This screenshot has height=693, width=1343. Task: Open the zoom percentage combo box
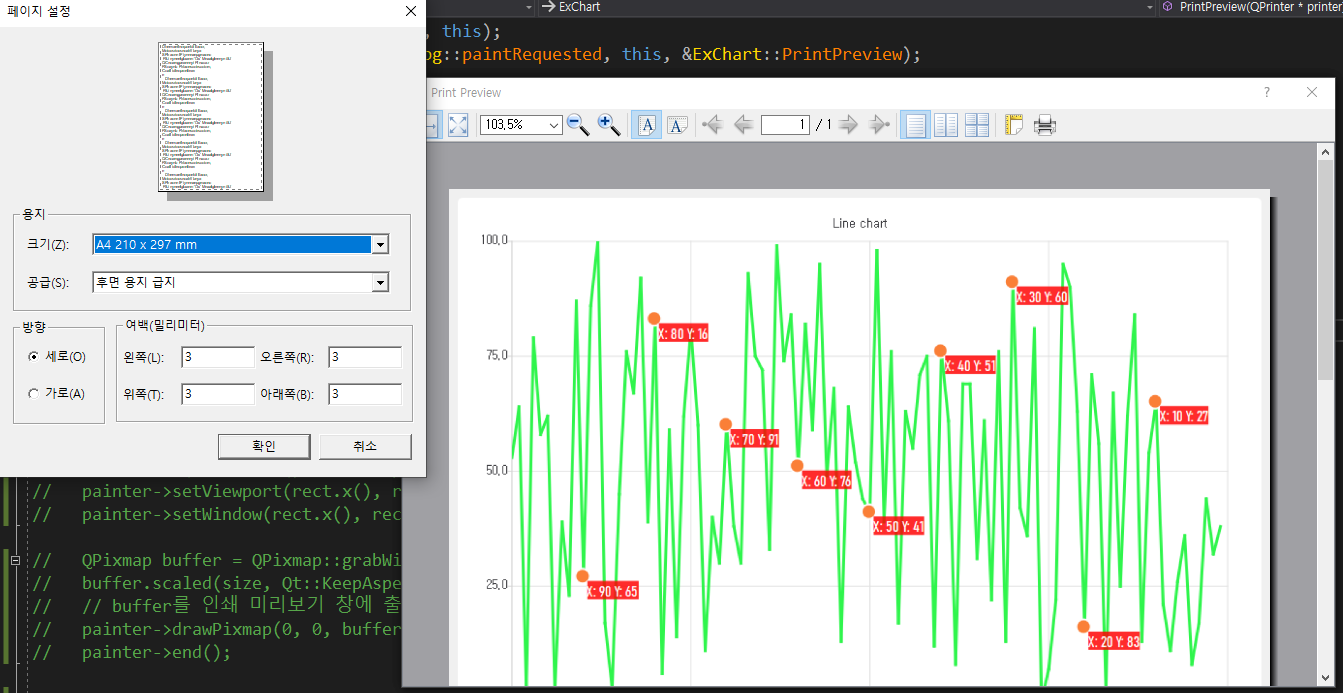552,125
